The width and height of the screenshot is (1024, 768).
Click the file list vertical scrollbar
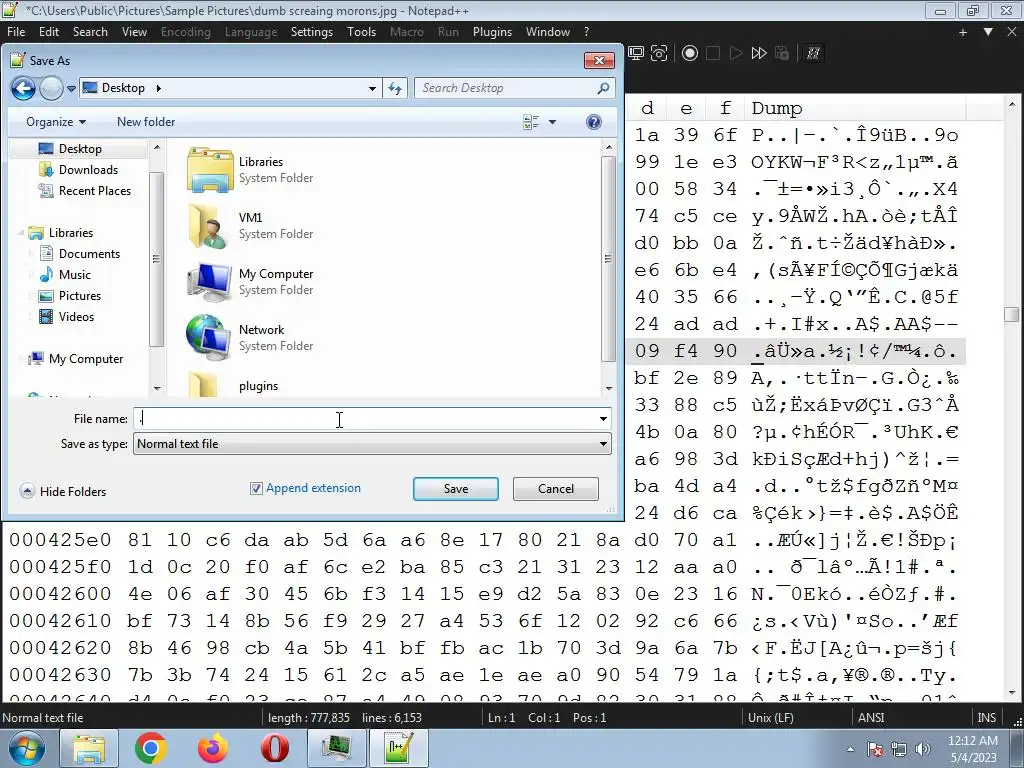[608, 268]
